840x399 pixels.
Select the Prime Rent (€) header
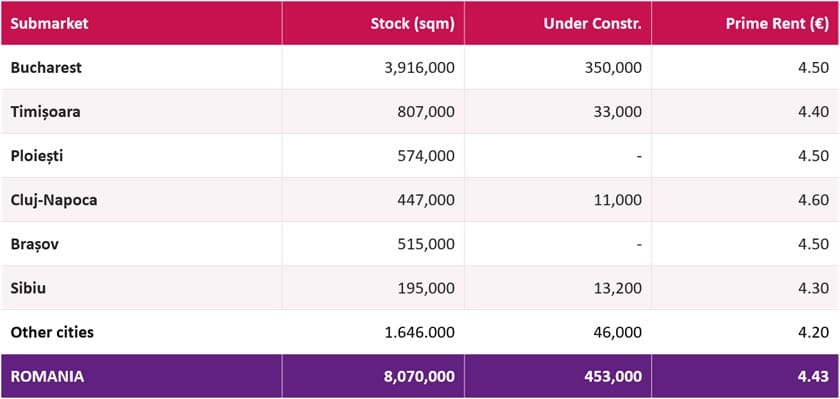pyautogui.click(x=778, y=24)
